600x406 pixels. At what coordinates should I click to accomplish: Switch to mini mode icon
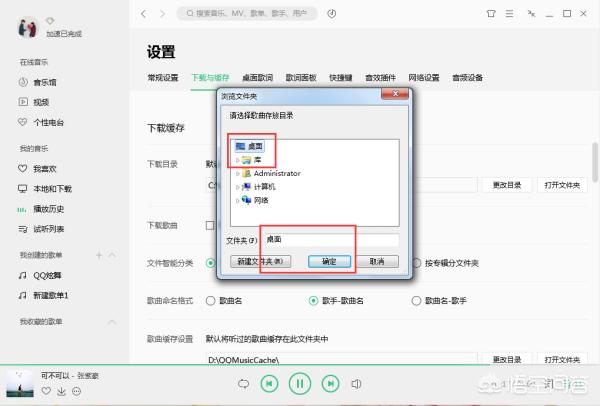(x=531, y=14)
